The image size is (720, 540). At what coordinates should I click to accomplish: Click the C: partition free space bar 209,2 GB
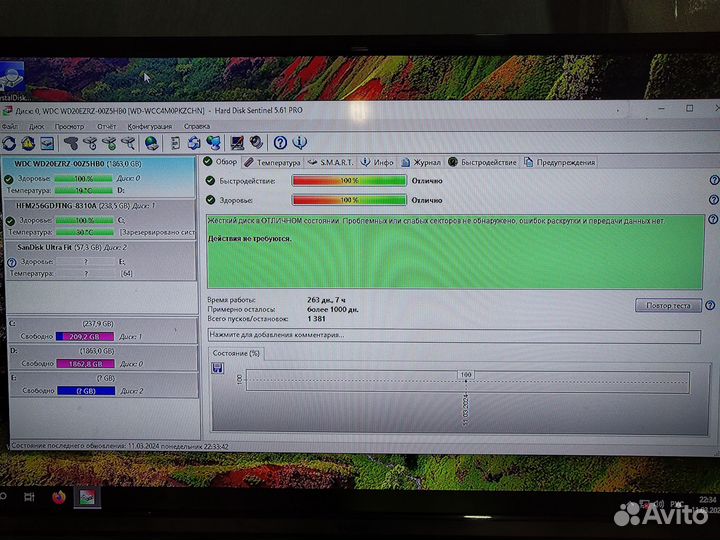click(85, 337)
